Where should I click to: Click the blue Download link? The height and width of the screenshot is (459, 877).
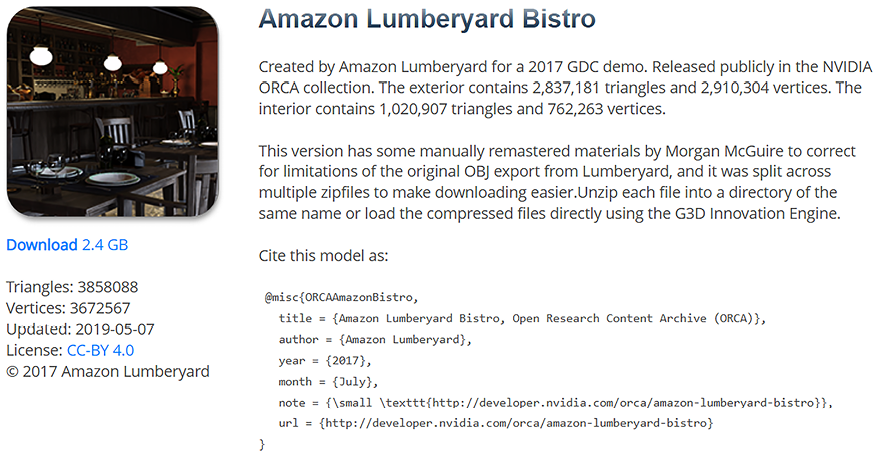41,245
